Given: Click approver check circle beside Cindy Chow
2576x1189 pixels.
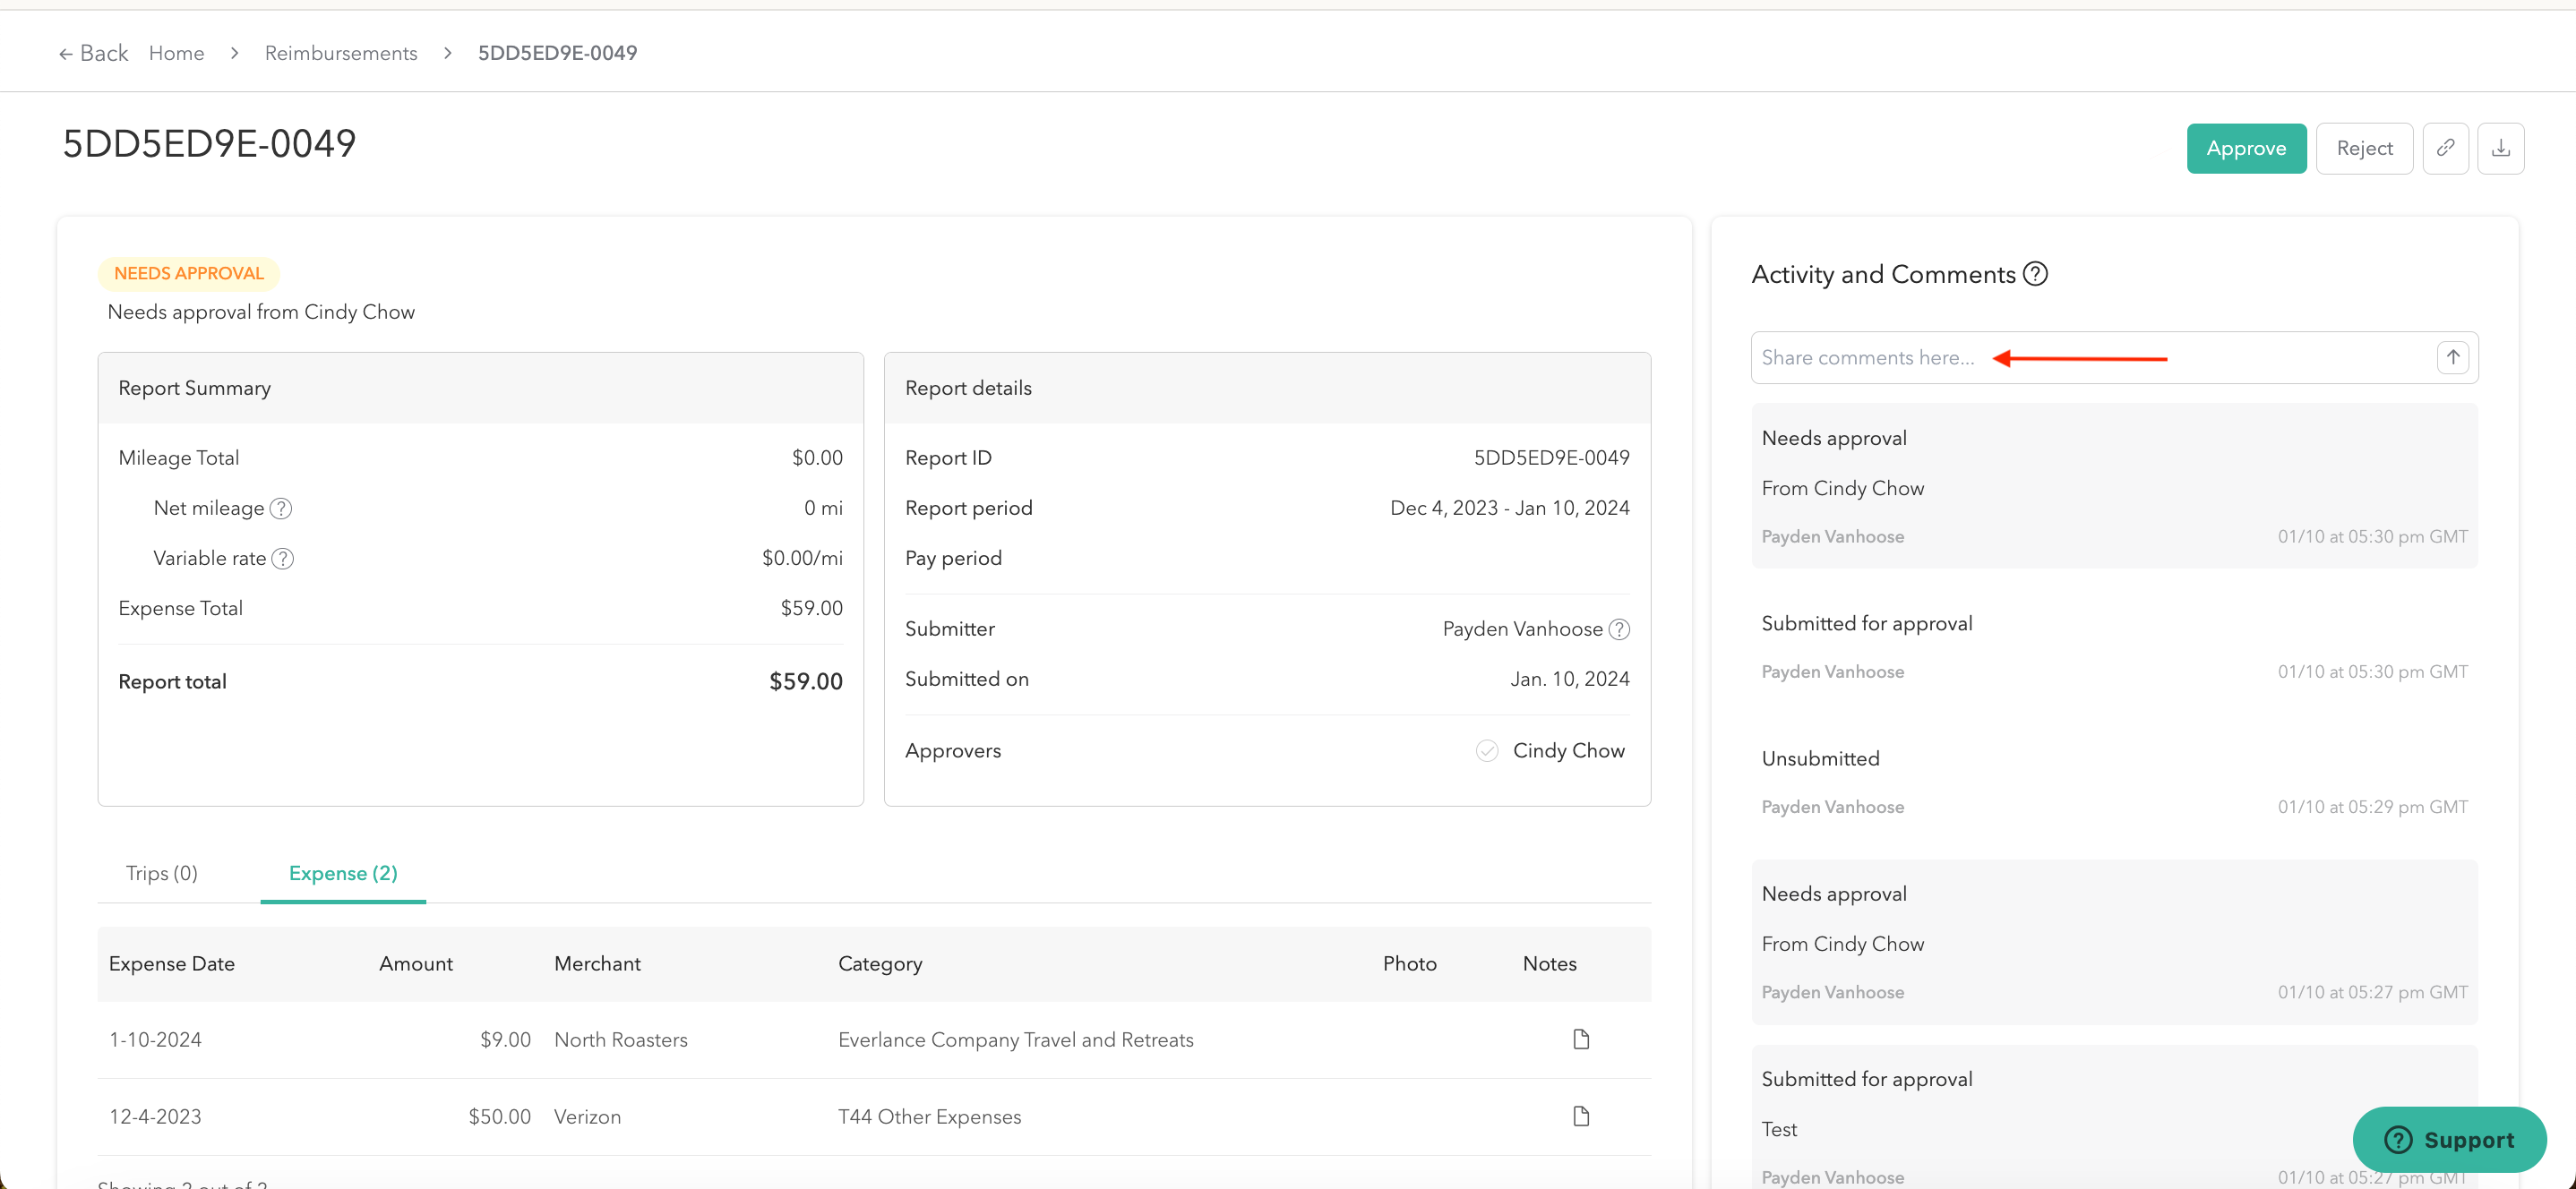Looking at the screenshot, I should pyautogui.click(x=1487, y=751).
